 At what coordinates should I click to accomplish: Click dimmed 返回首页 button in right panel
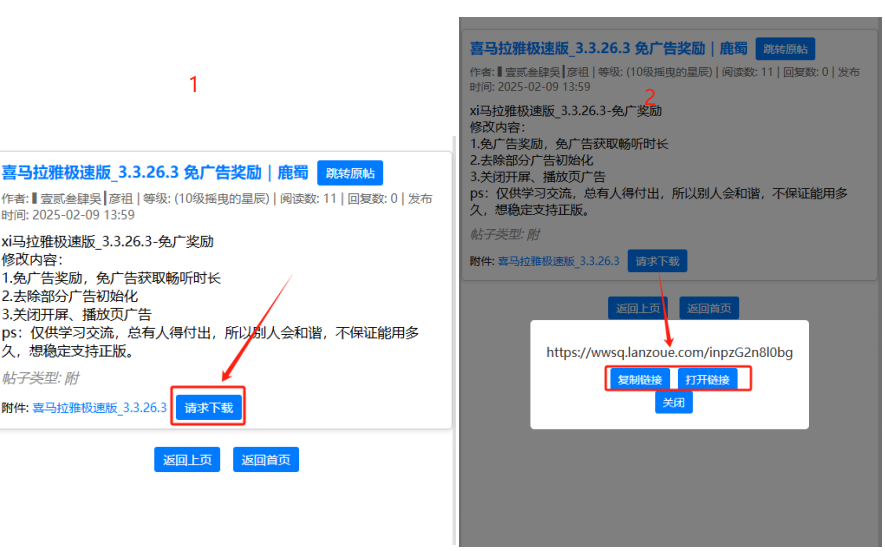tap(709, 308)
